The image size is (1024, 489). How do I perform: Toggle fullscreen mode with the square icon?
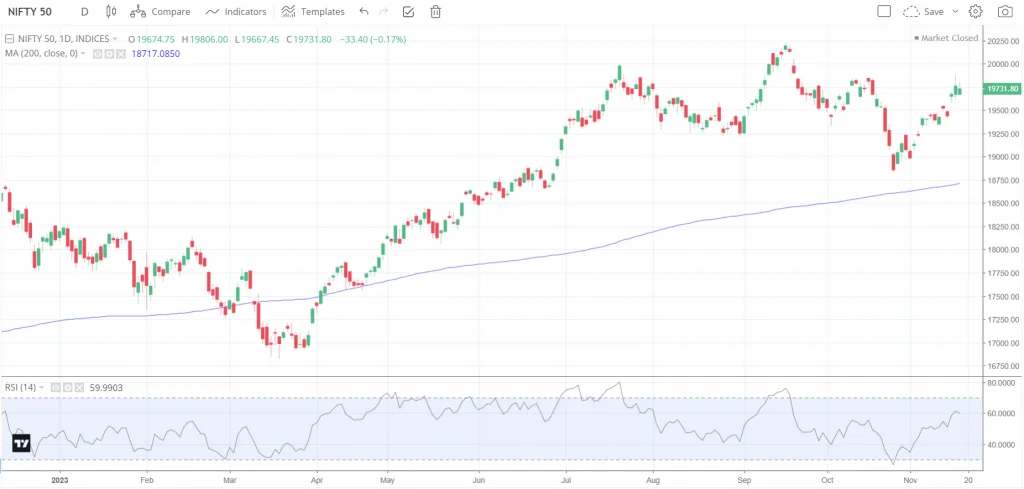[884, 11]
